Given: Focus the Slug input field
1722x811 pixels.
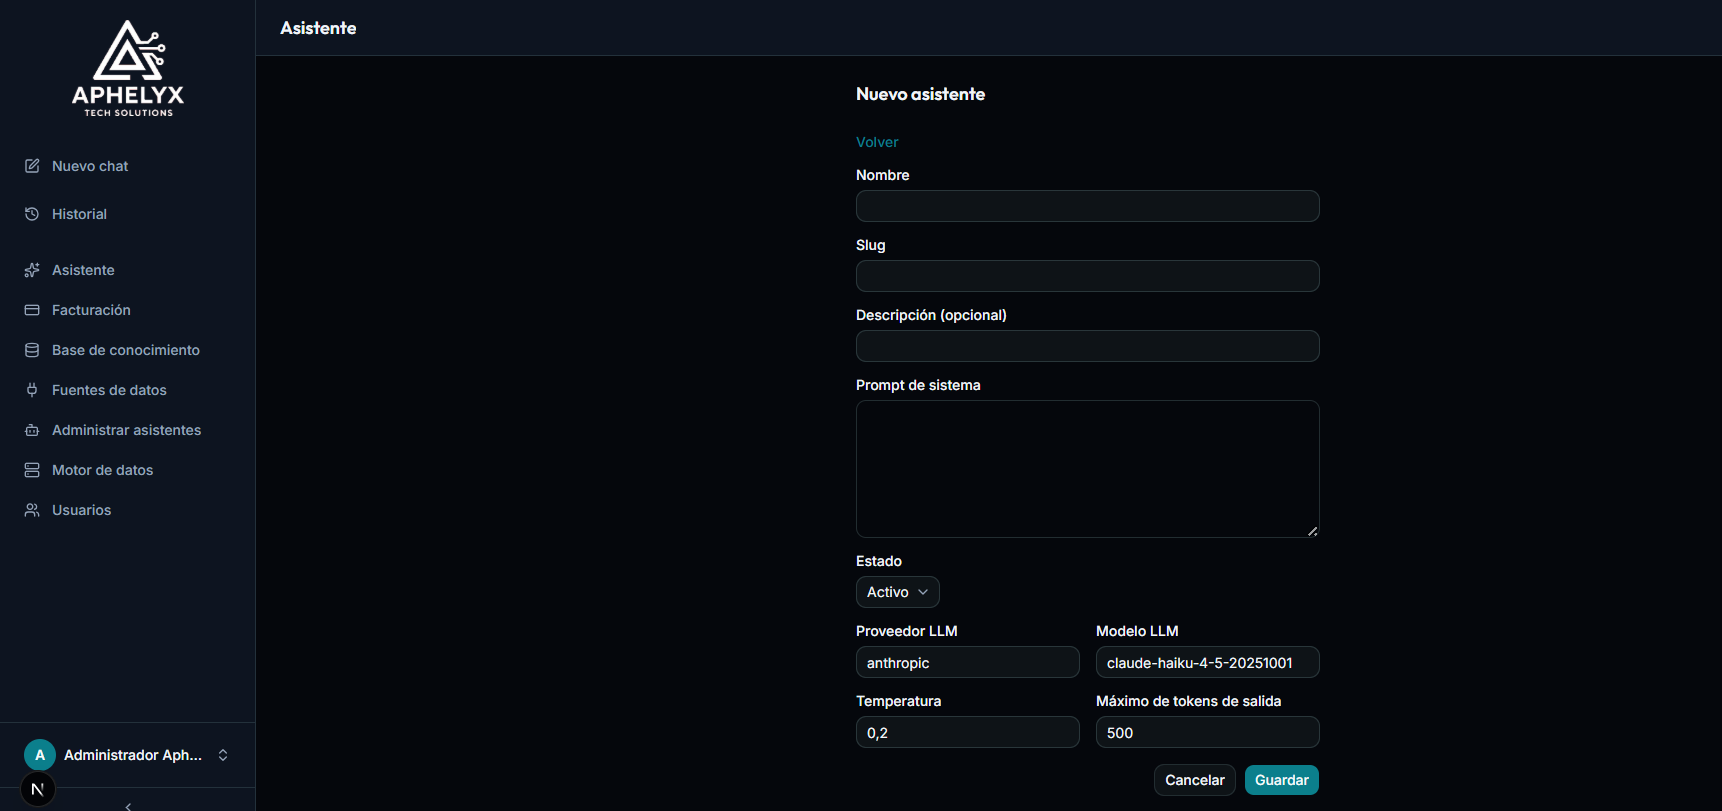Looking at the screenshot, I should [x=1088, y=276].
